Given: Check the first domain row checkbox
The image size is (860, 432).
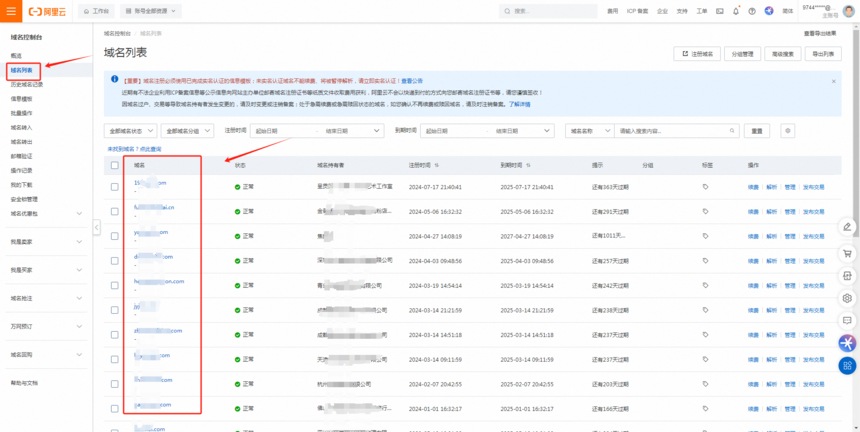Looking at the screenshot, I should [x=115, y=186].
